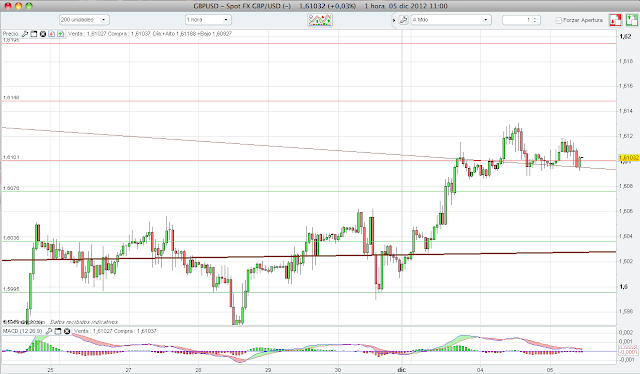The height and width of the screenshot is (374, 640).
Task: Click the red arrow icon in Precio panel
Action: point(51,34)
